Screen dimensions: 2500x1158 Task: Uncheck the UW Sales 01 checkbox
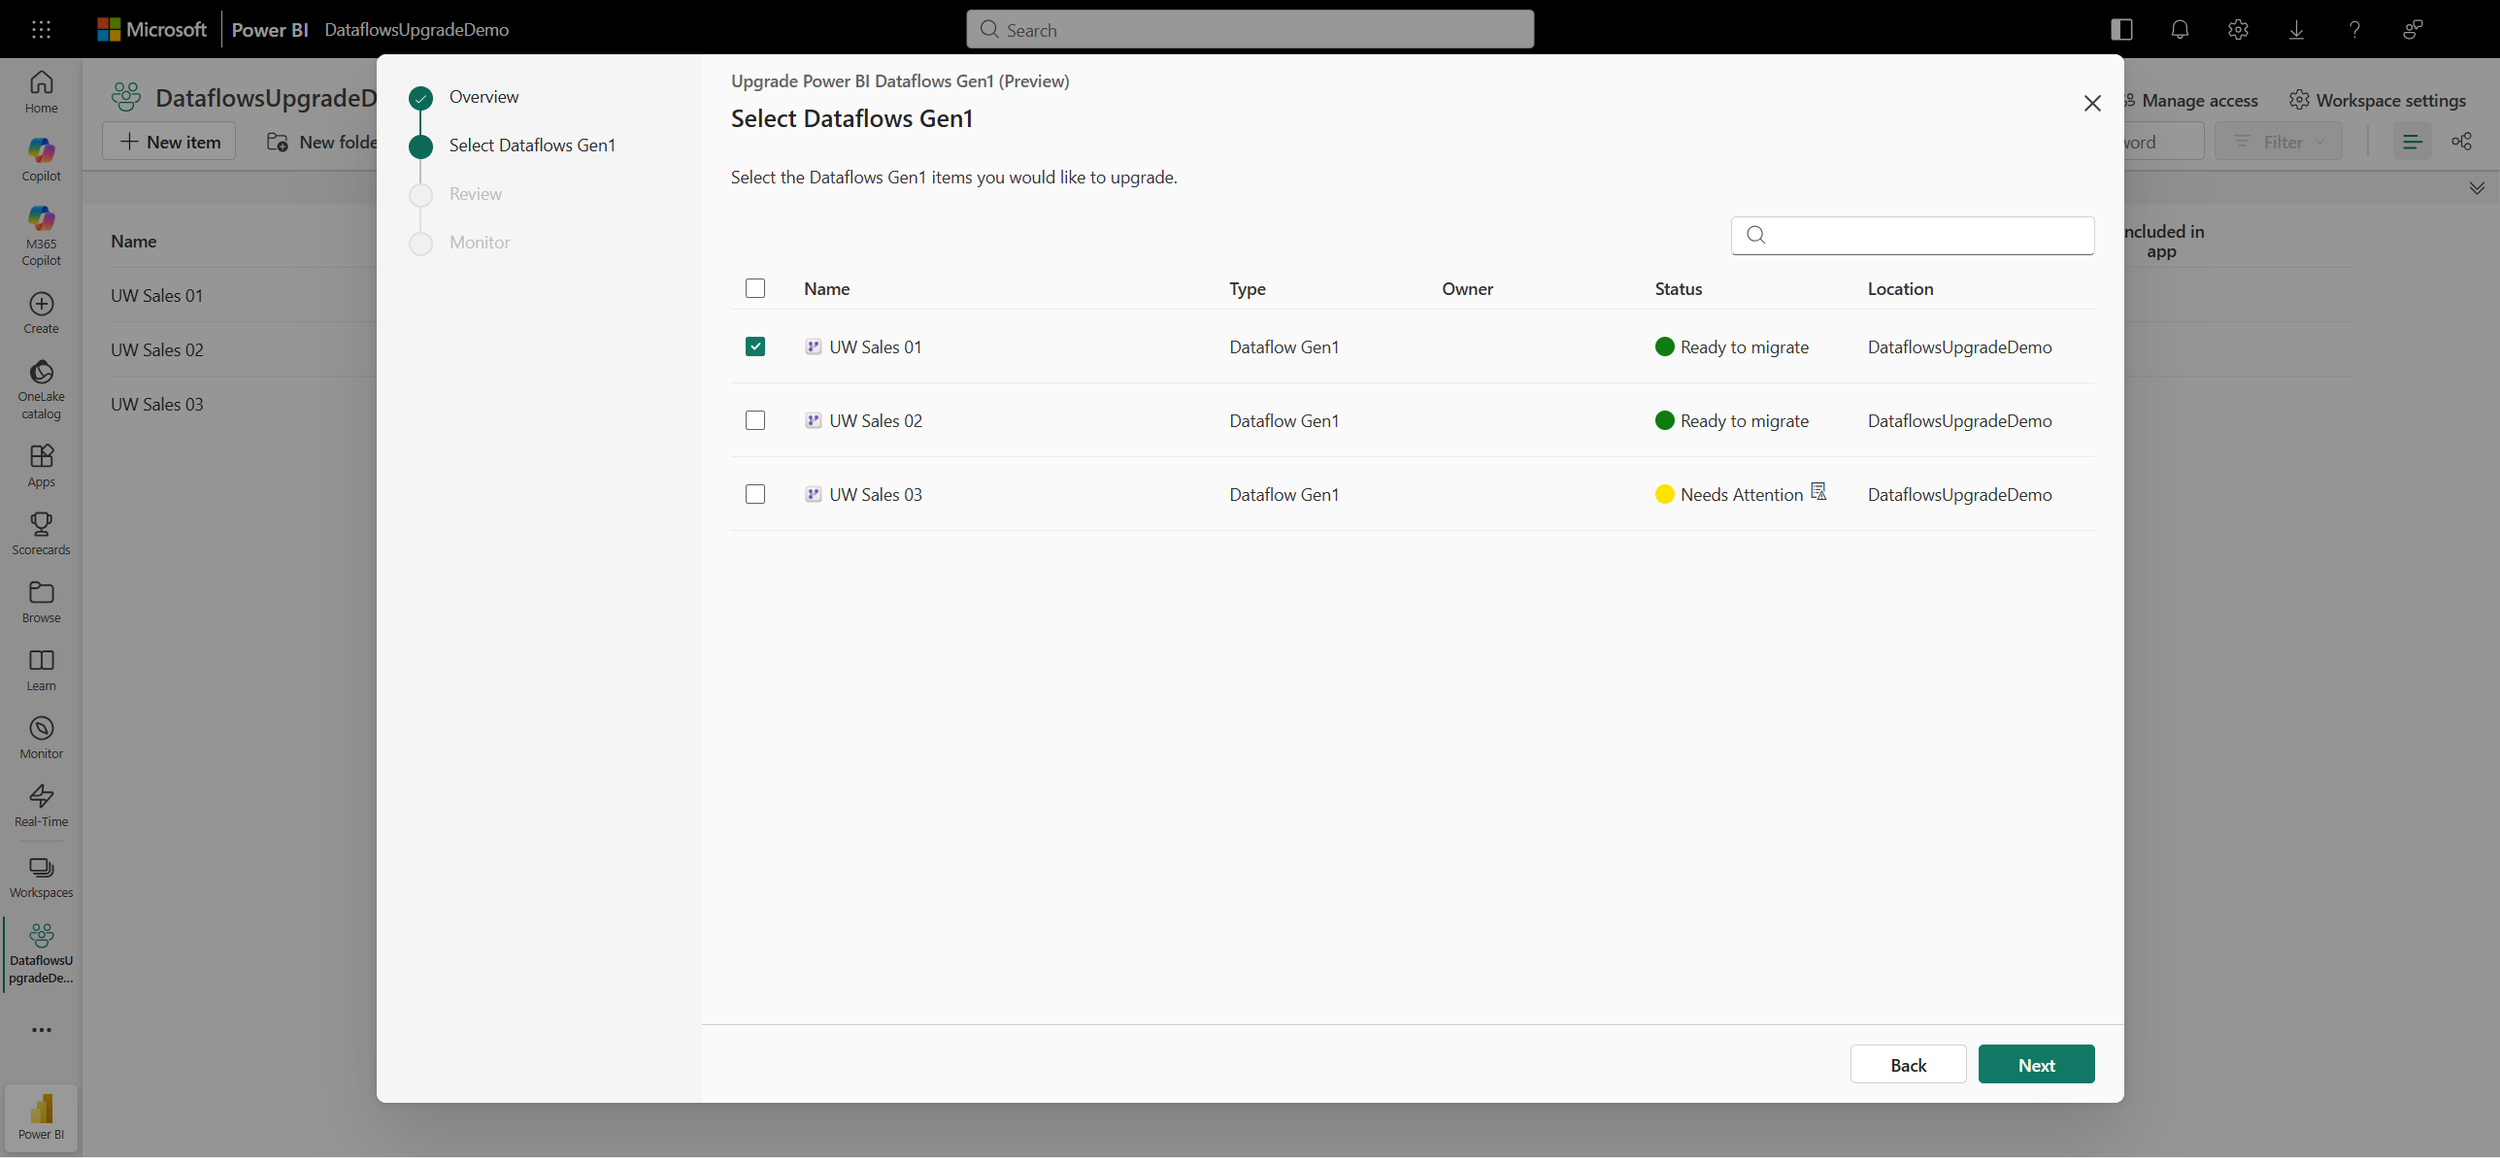point(755,347)
